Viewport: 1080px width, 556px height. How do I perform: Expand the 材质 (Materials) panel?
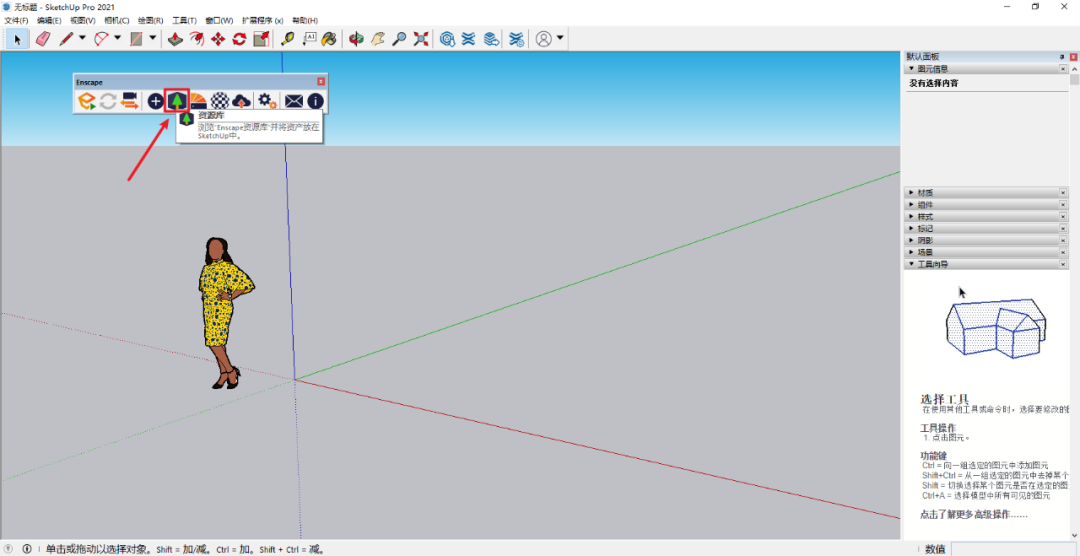click(926, 192)
